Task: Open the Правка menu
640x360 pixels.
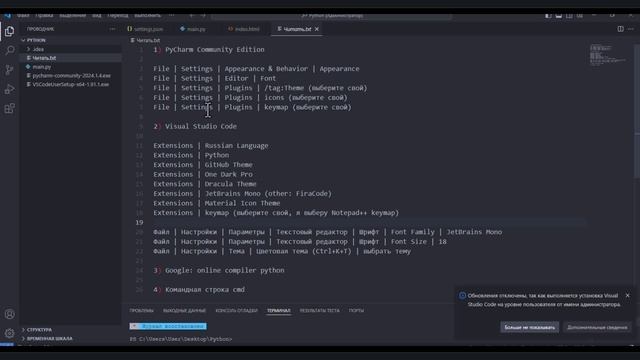Action: pos(44,16)
